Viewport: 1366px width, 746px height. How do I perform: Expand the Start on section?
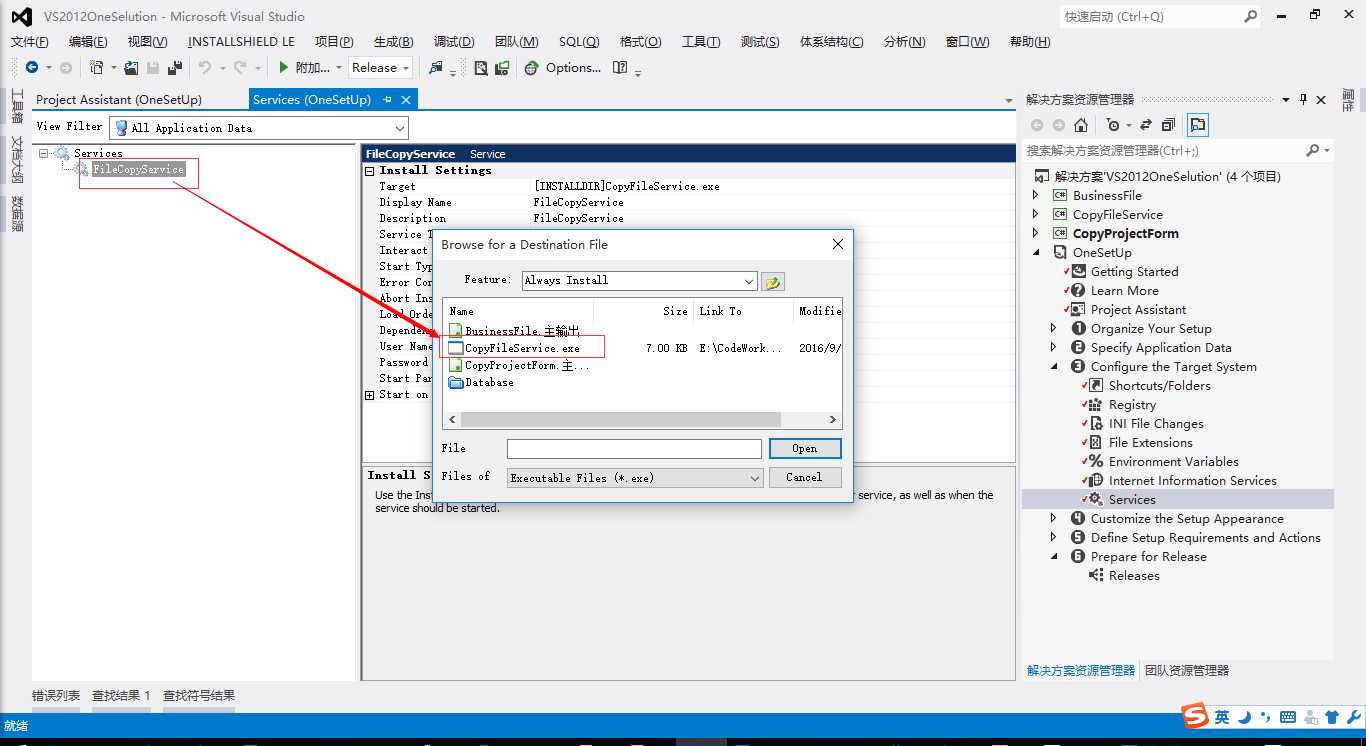[x=370, y=395]
